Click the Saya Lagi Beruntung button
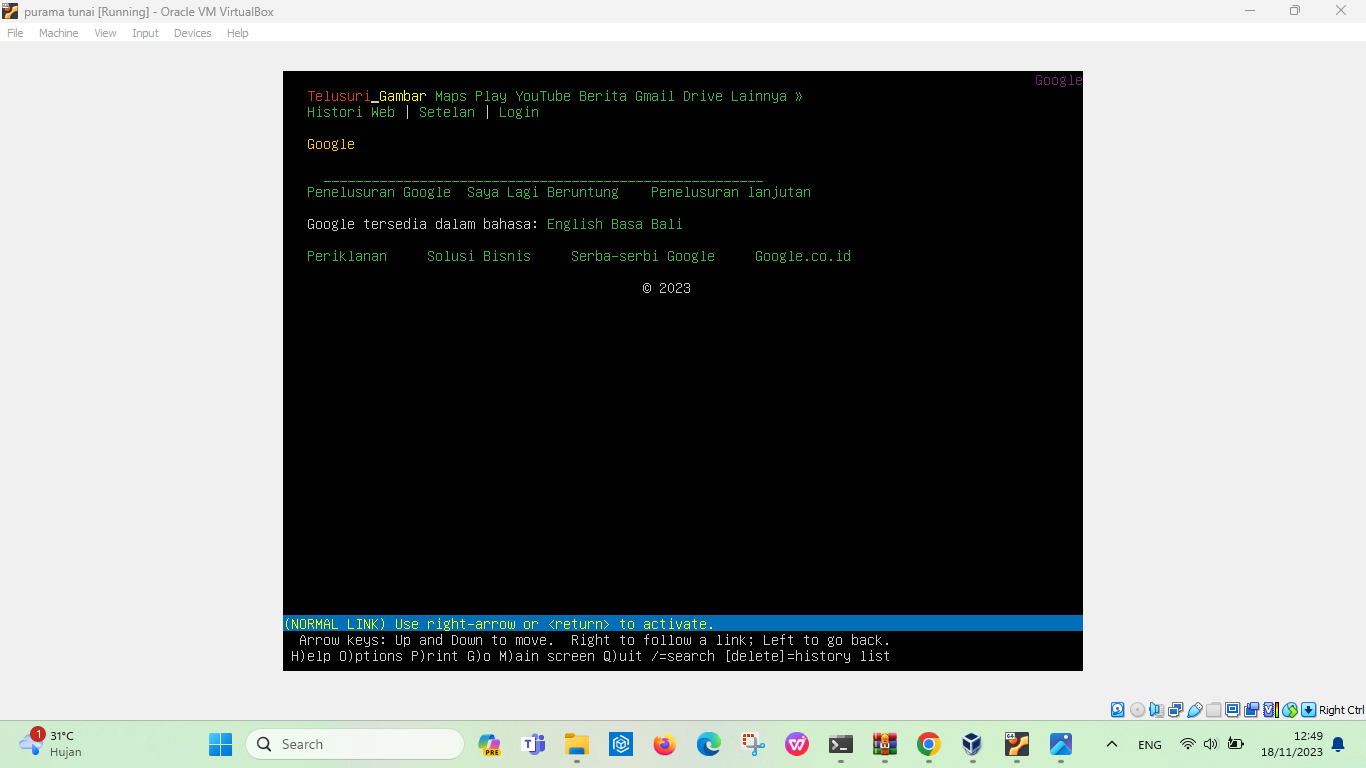1366x768 pixels. tap(543, 192)
